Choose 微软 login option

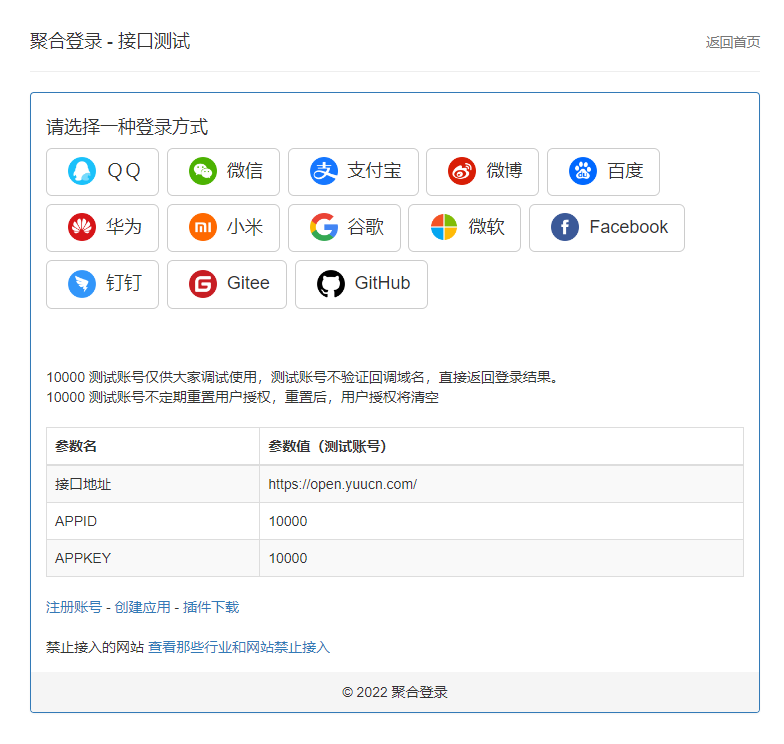(x=464, y=228)
